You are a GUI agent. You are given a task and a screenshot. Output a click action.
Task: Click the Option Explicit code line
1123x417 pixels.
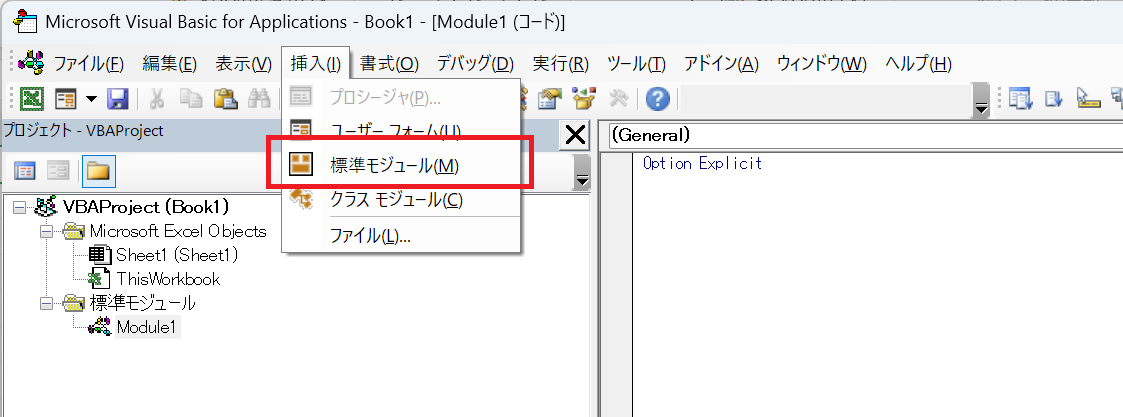(x=703, y=163)
